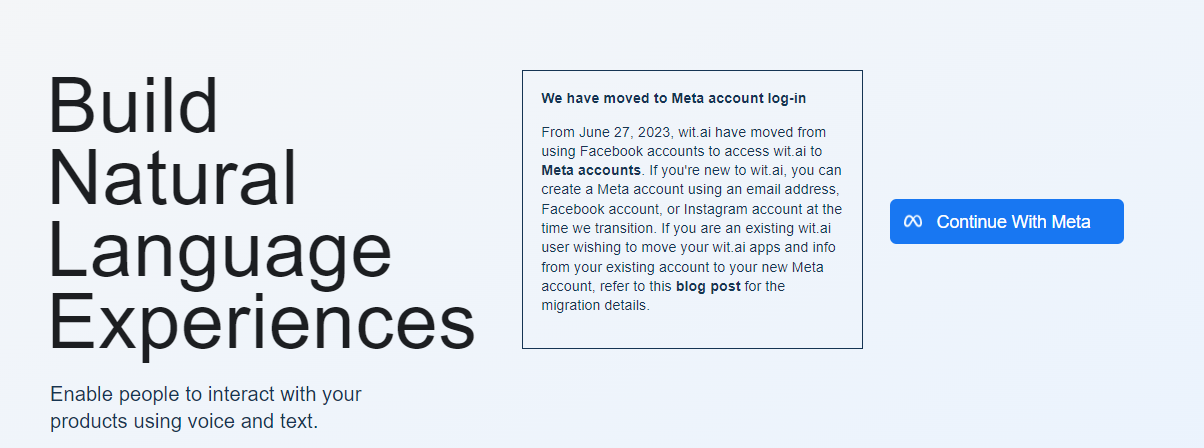Open the bold Meta accounts link
Image resolution: width=1204 pixels, height=448 pixels.
(591, 170)
